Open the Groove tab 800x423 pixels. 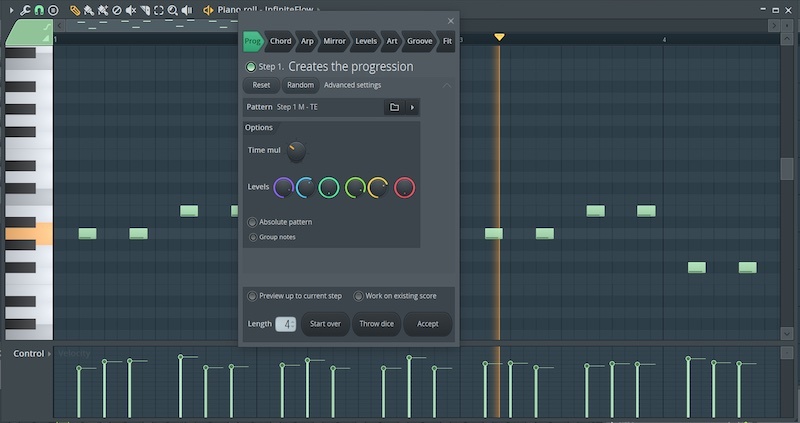click(x=419, y=41)
